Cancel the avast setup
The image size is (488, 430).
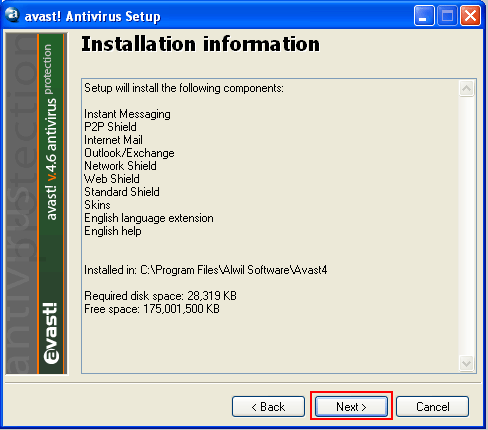pyautogui.click(x=432, y=406)
